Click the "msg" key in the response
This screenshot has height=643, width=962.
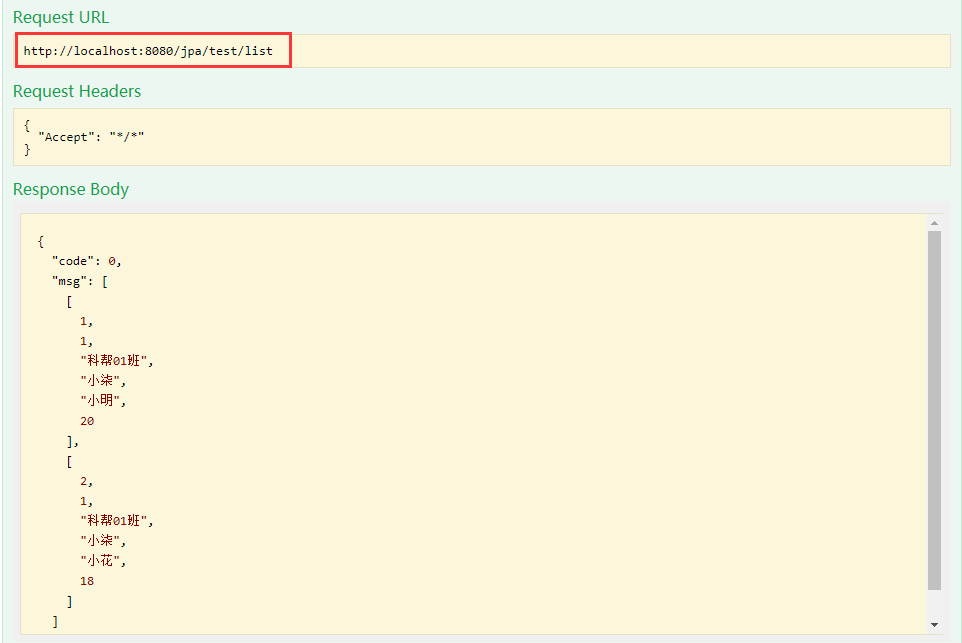(69, 280)
